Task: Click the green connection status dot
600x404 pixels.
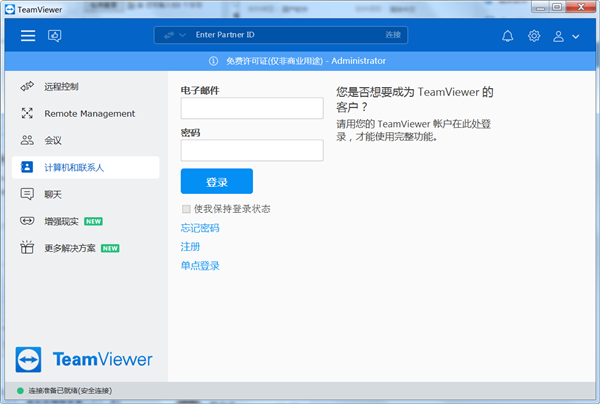Action: point(20,391)
